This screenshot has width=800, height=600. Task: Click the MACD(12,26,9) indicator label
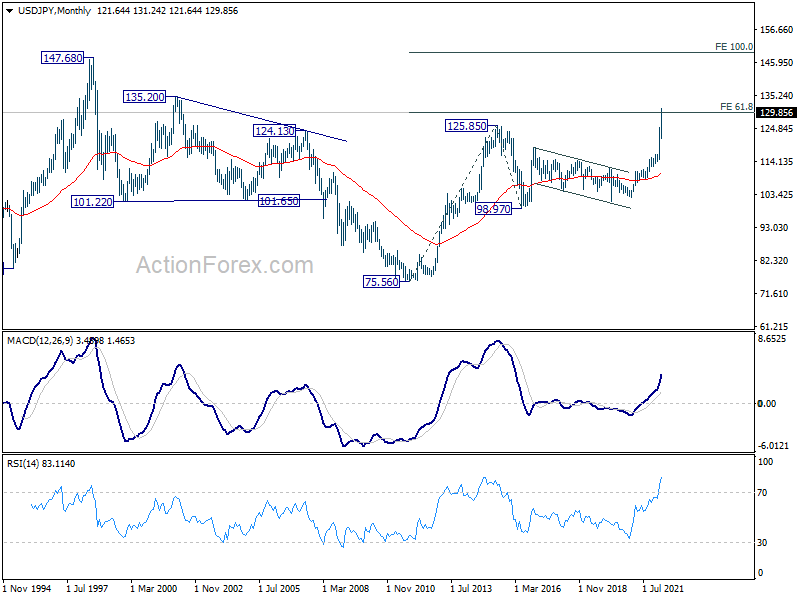coord(71,341)
